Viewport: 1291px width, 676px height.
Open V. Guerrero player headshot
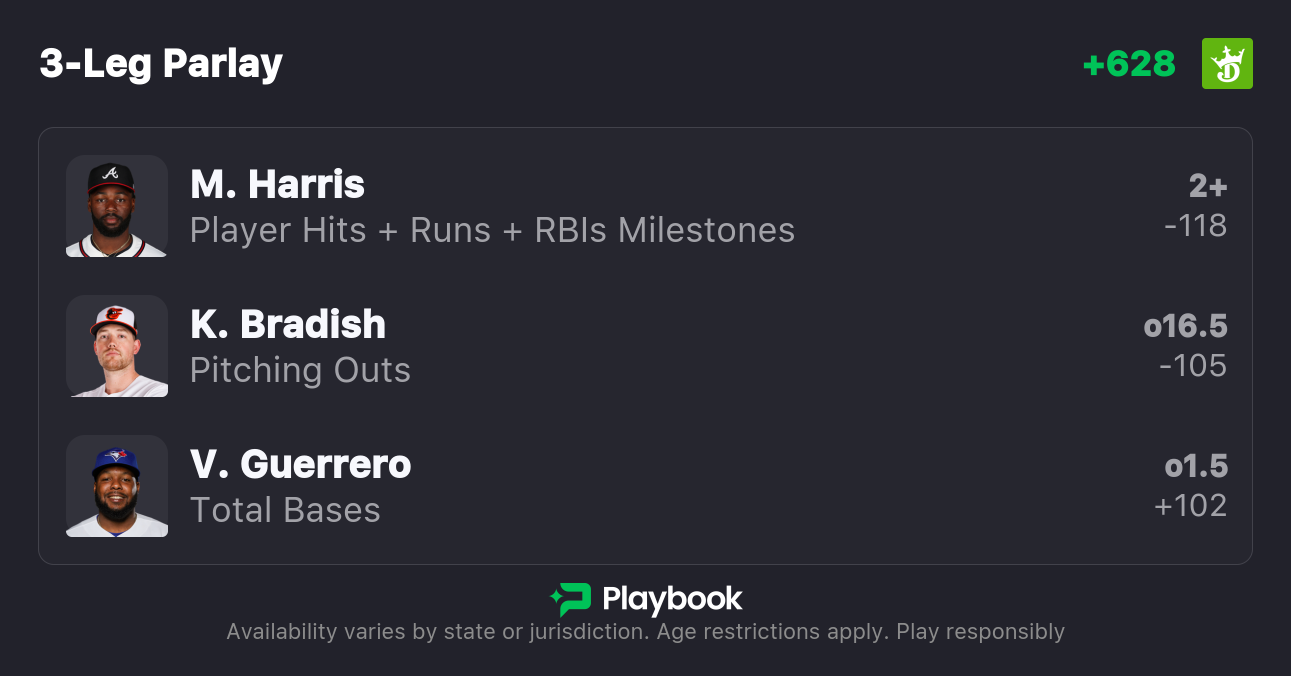click(117, 486)
